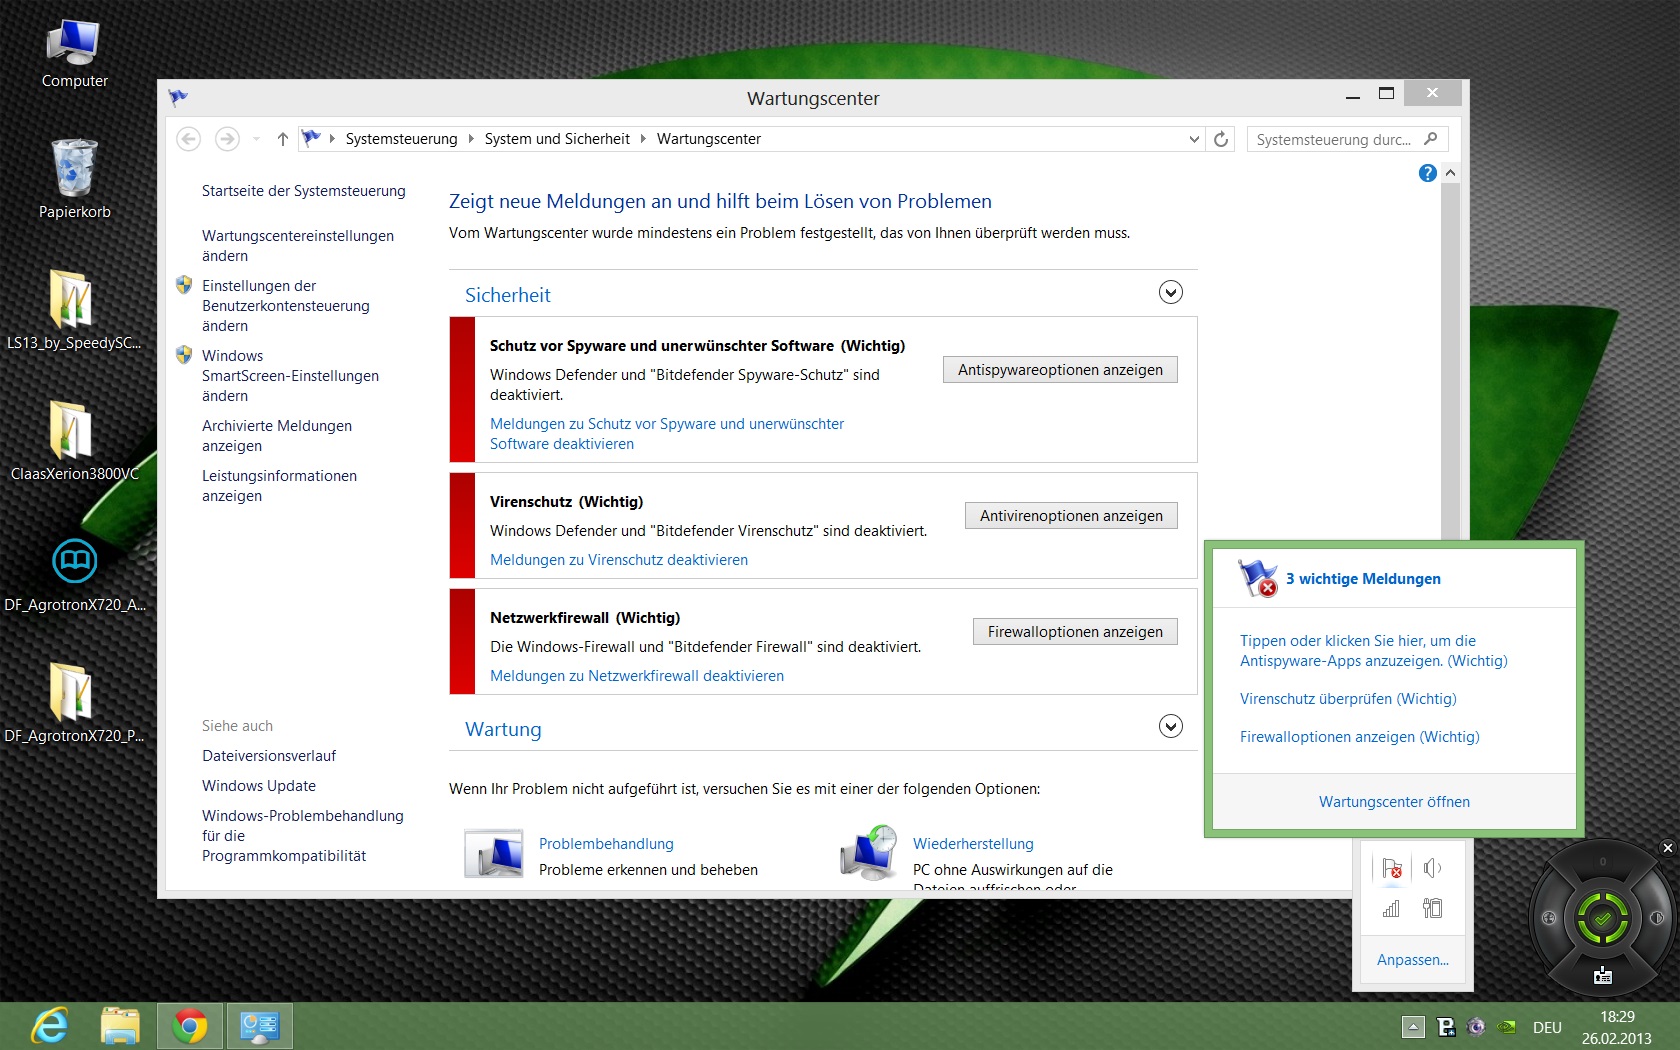Close the Bitdefender desktop widget

pos(1667,848)
